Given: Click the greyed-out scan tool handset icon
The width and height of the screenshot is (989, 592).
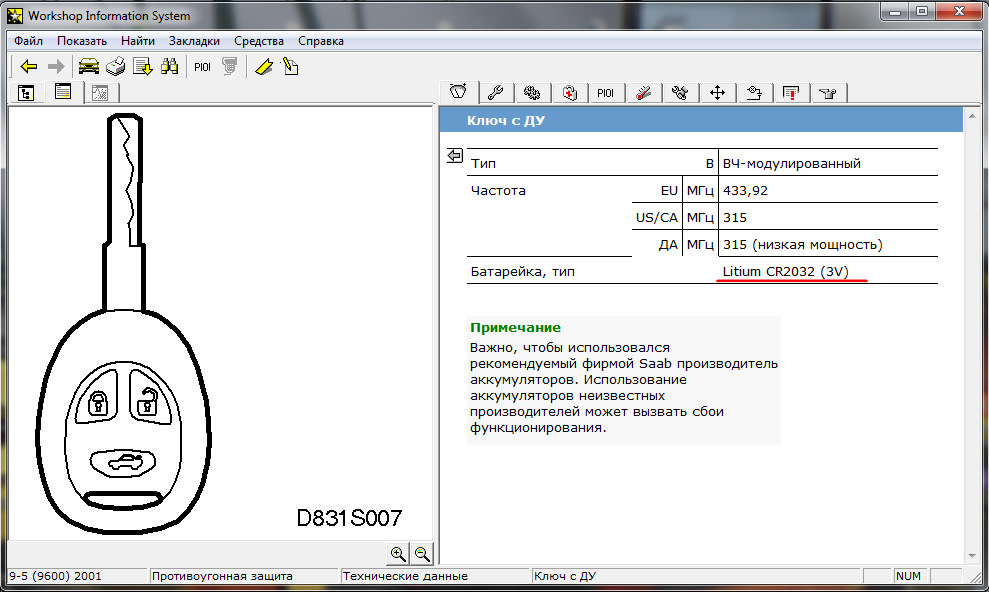Looking at the screenshot, I should 230,66.
